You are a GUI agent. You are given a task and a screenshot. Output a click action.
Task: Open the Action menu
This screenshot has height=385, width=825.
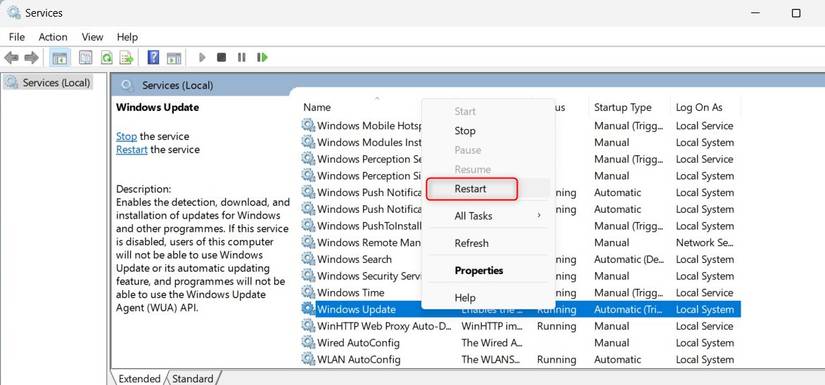(53, 37)
